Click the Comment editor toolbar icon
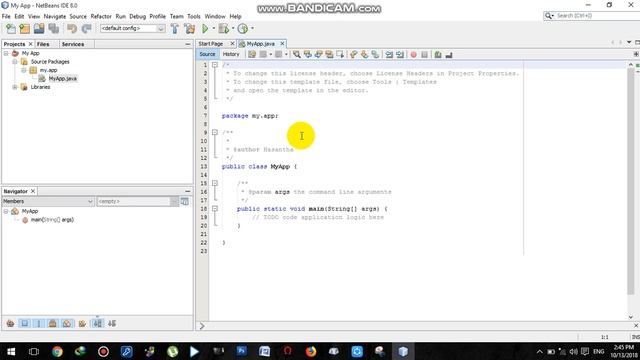Screen dimensions: 640x360 click(438, 54)
